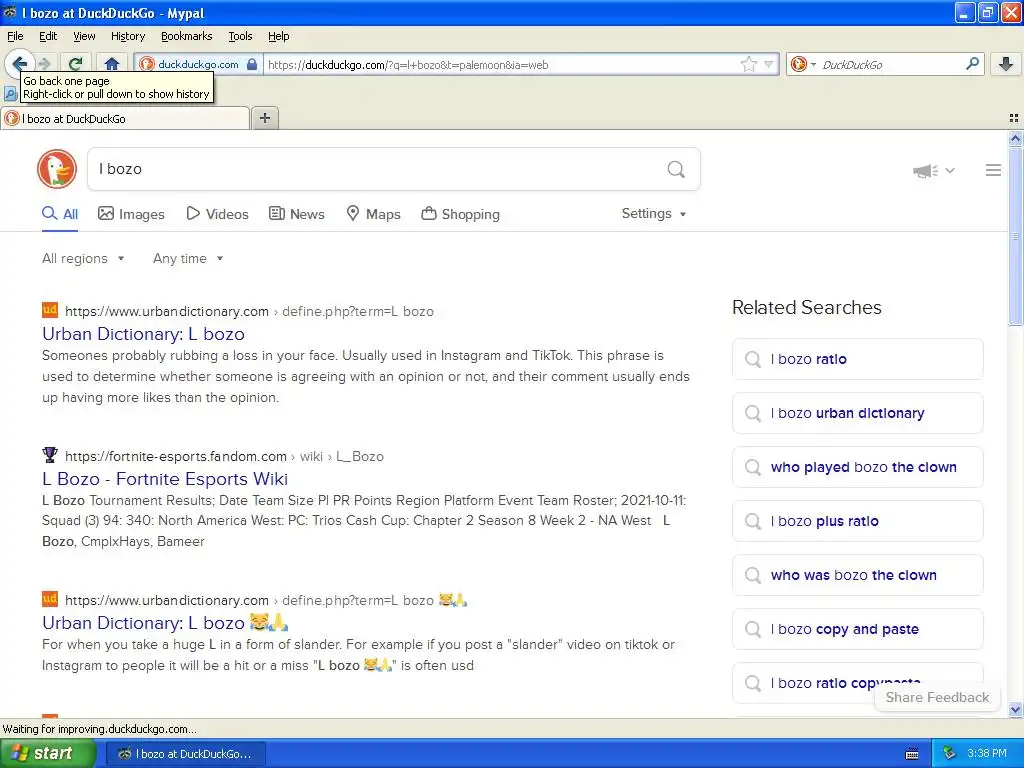This screenshot has height=768, width=1024.
Task: Click the system tray safely remove icon
Action: pos(949,753)
